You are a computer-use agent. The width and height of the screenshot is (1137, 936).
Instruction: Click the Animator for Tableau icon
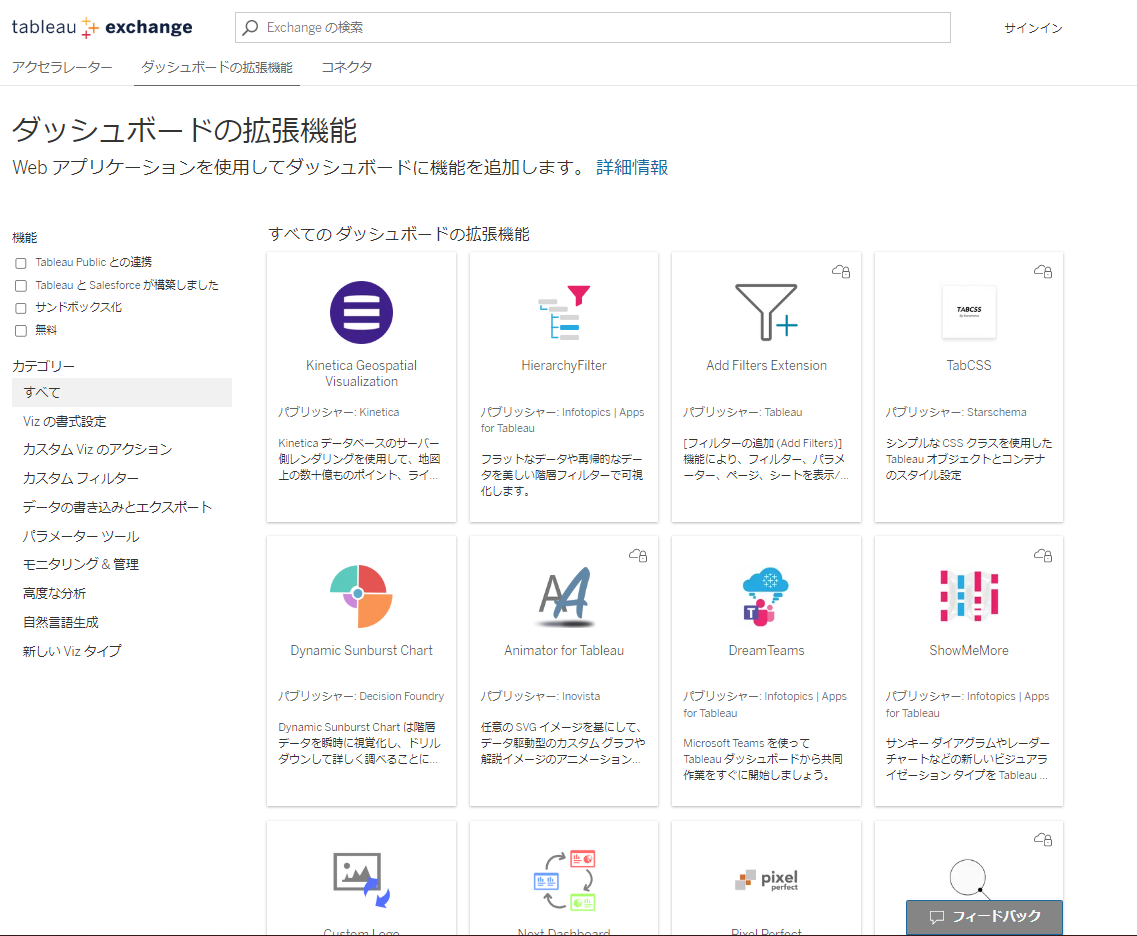click(564, 596)
